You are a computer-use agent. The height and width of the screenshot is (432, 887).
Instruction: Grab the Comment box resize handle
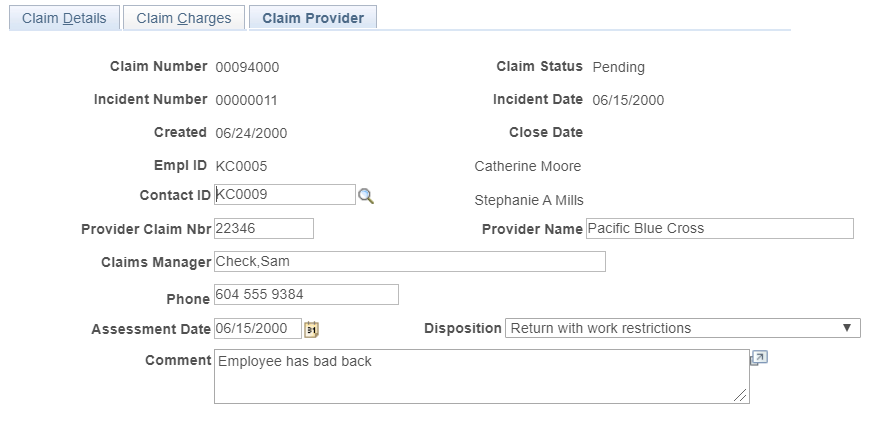(x=741, y=396)
